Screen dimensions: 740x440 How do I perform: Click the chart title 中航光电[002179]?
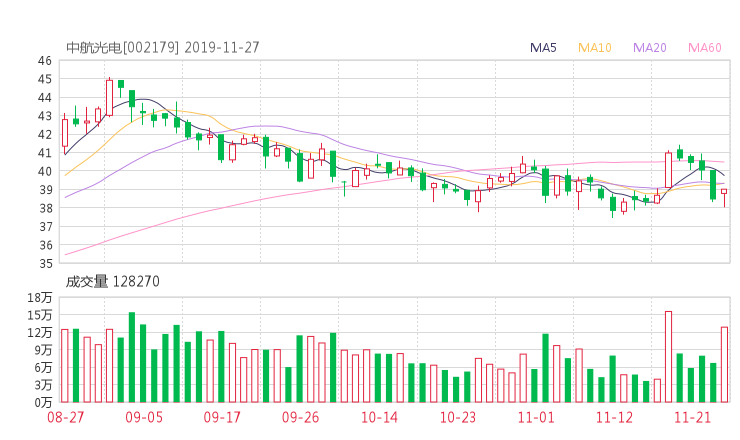coord(123,48)
